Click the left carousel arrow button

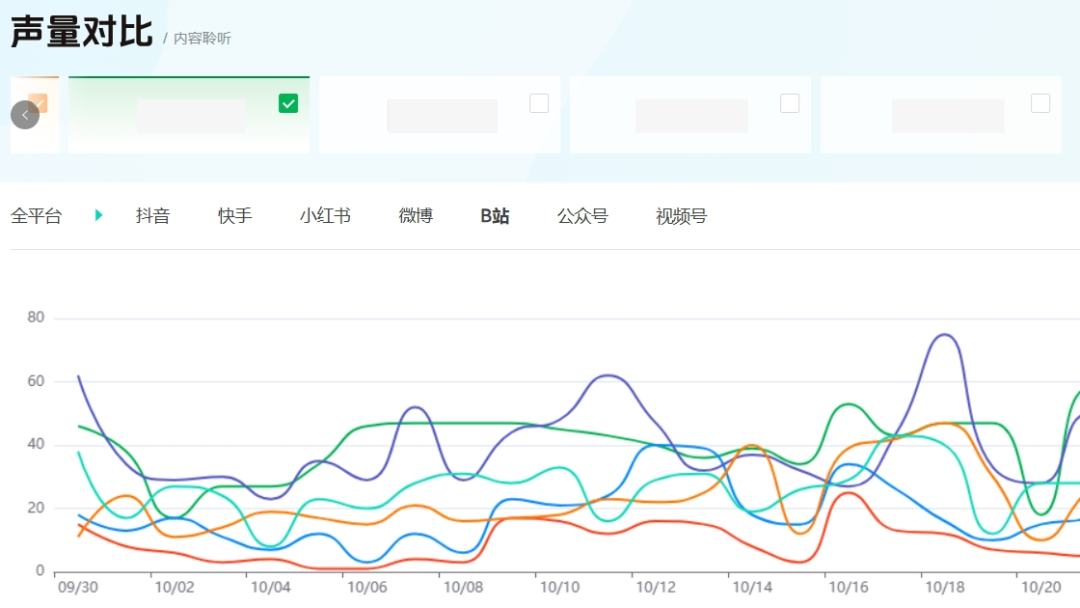point(25,115)
